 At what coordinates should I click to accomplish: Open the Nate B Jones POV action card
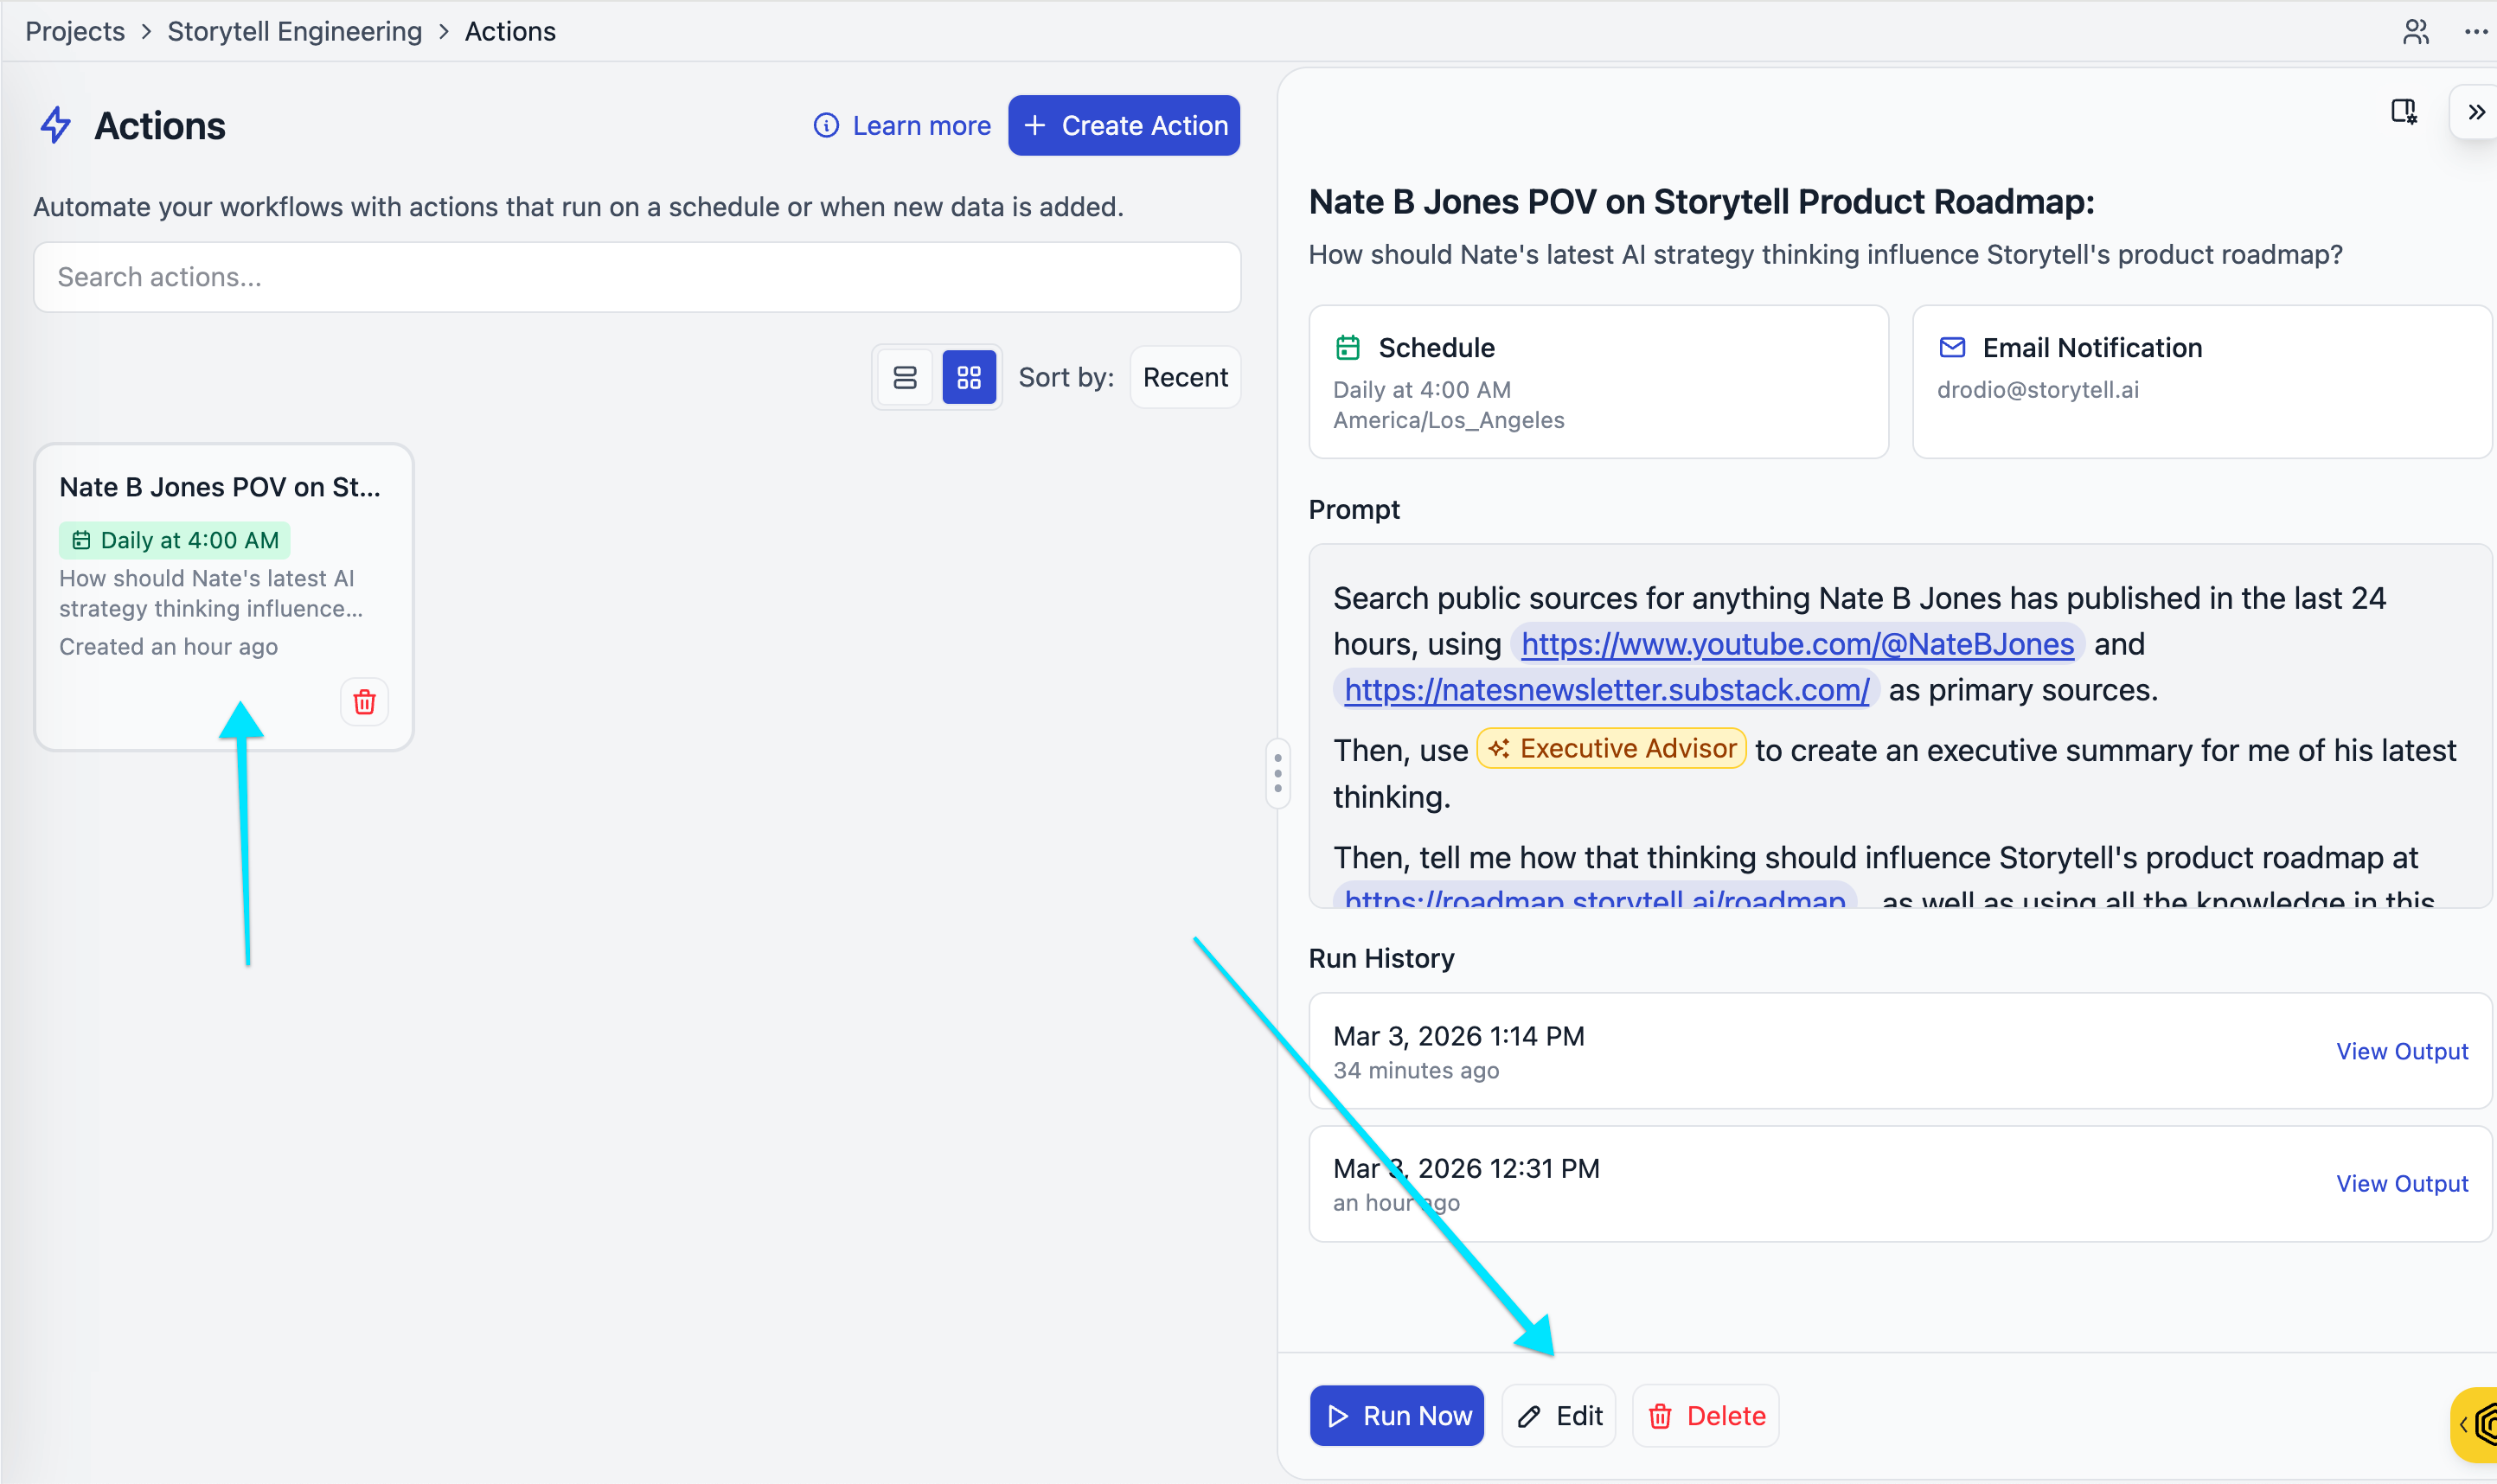[x=224, y=597]
